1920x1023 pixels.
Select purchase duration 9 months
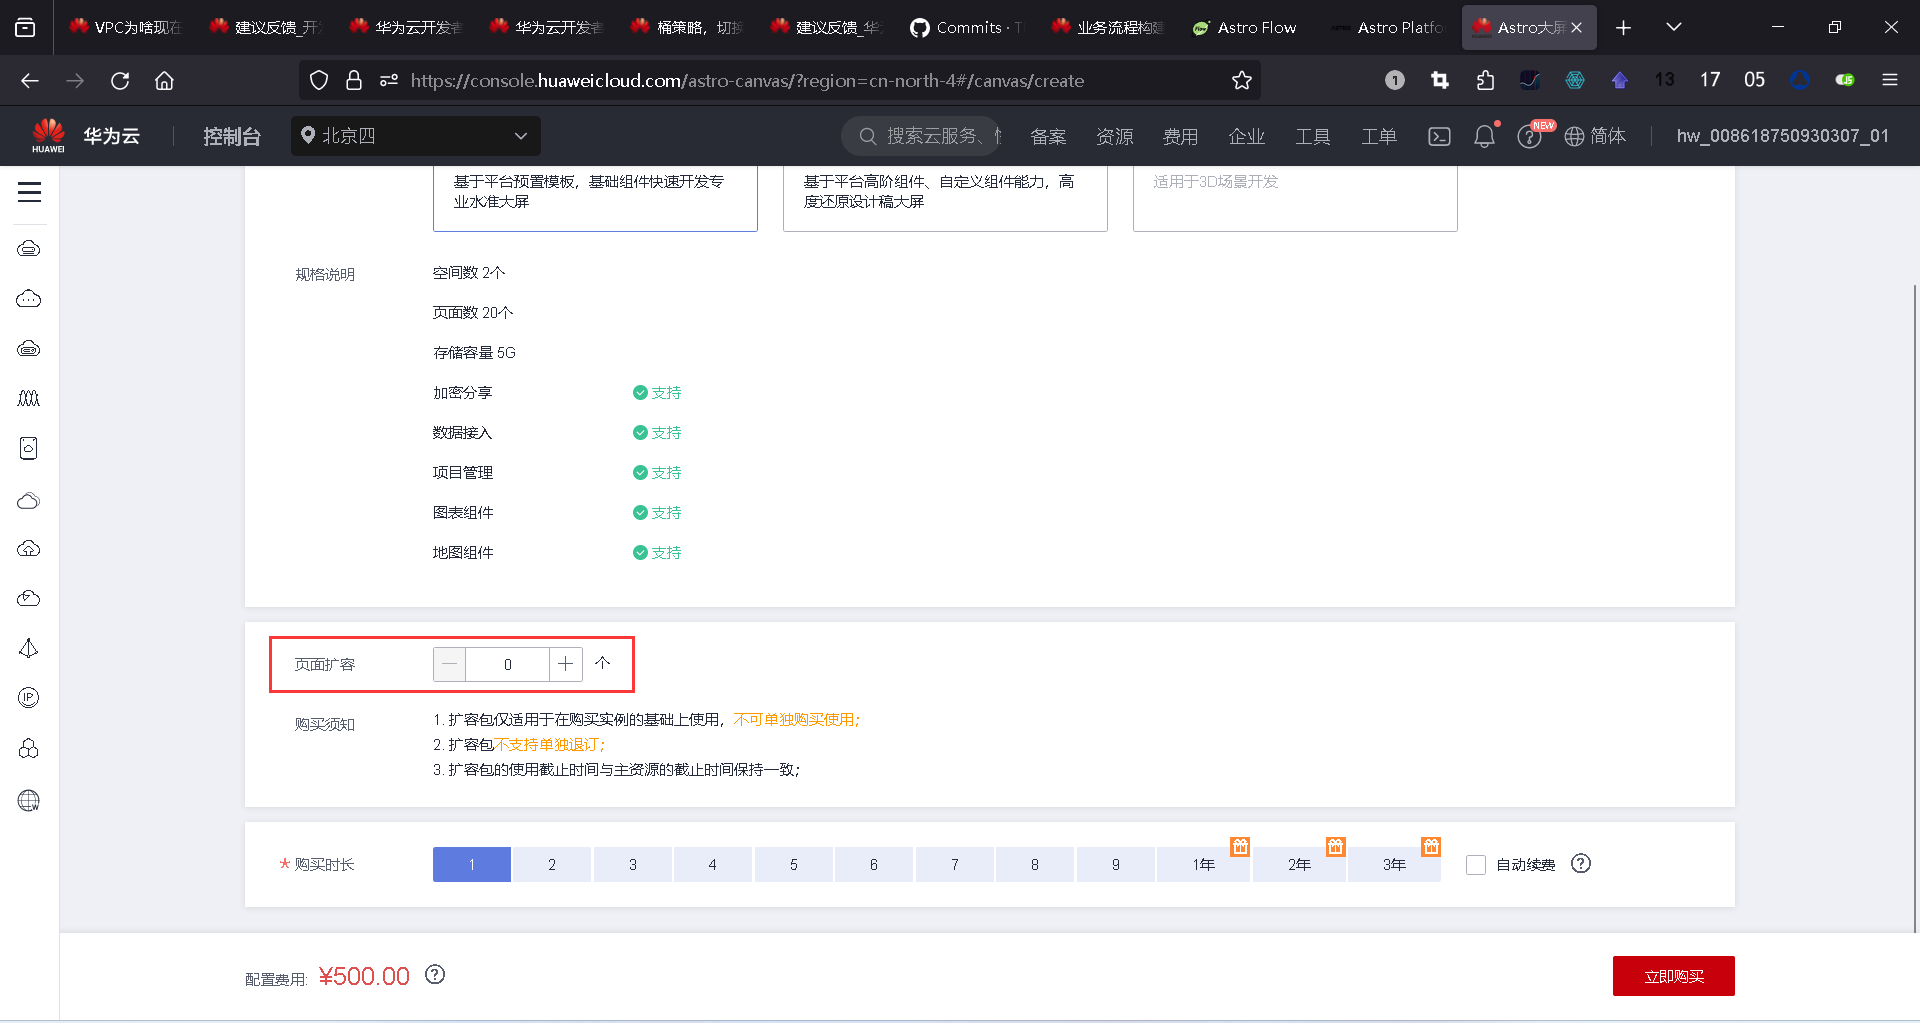coord(1116,864)
